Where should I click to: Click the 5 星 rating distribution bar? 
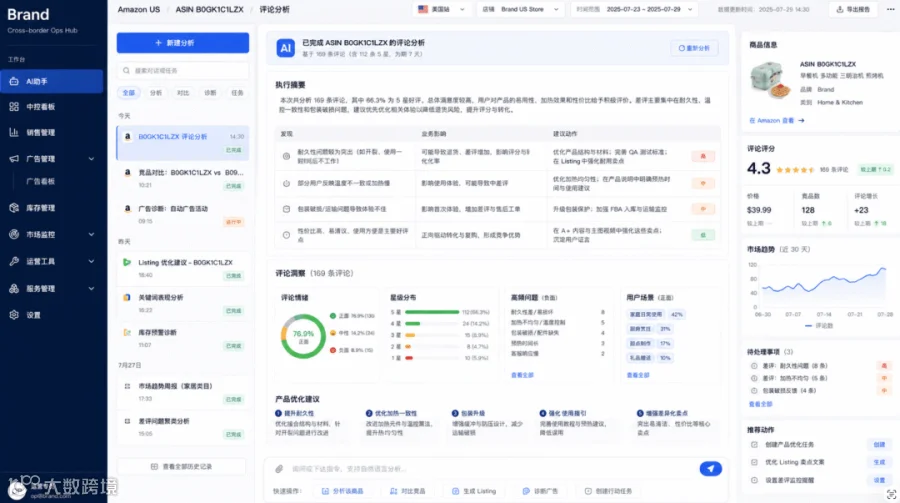[432, 312]
